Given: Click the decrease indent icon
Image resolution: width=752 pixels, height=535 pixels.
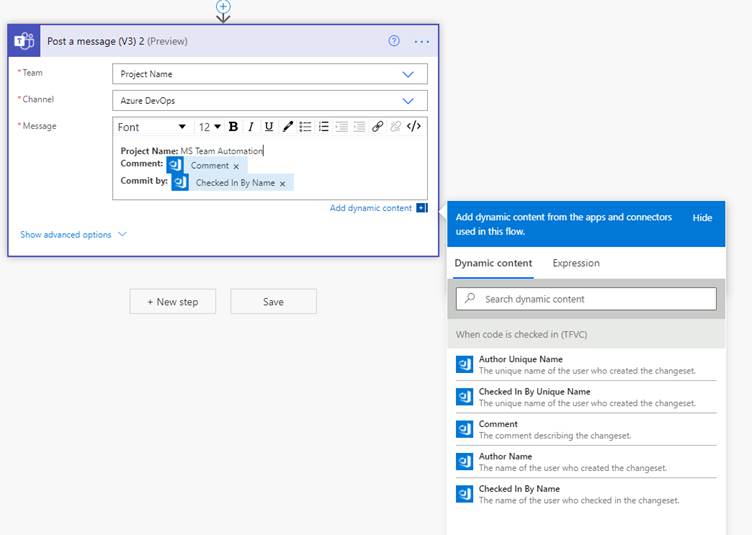Looking at the screenshot, I should [x=341, y=127].
